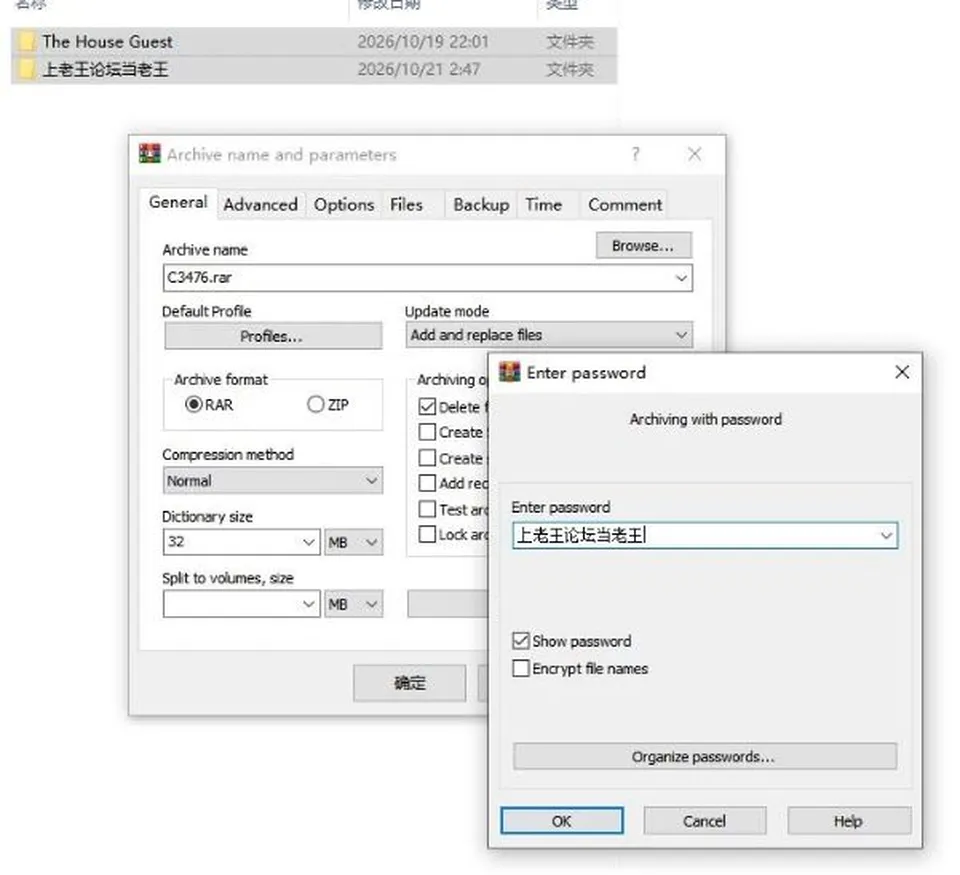The image size is (960, 875).
Task: Click WinRAR icon in Archive name dialog title
Action: 149,153
